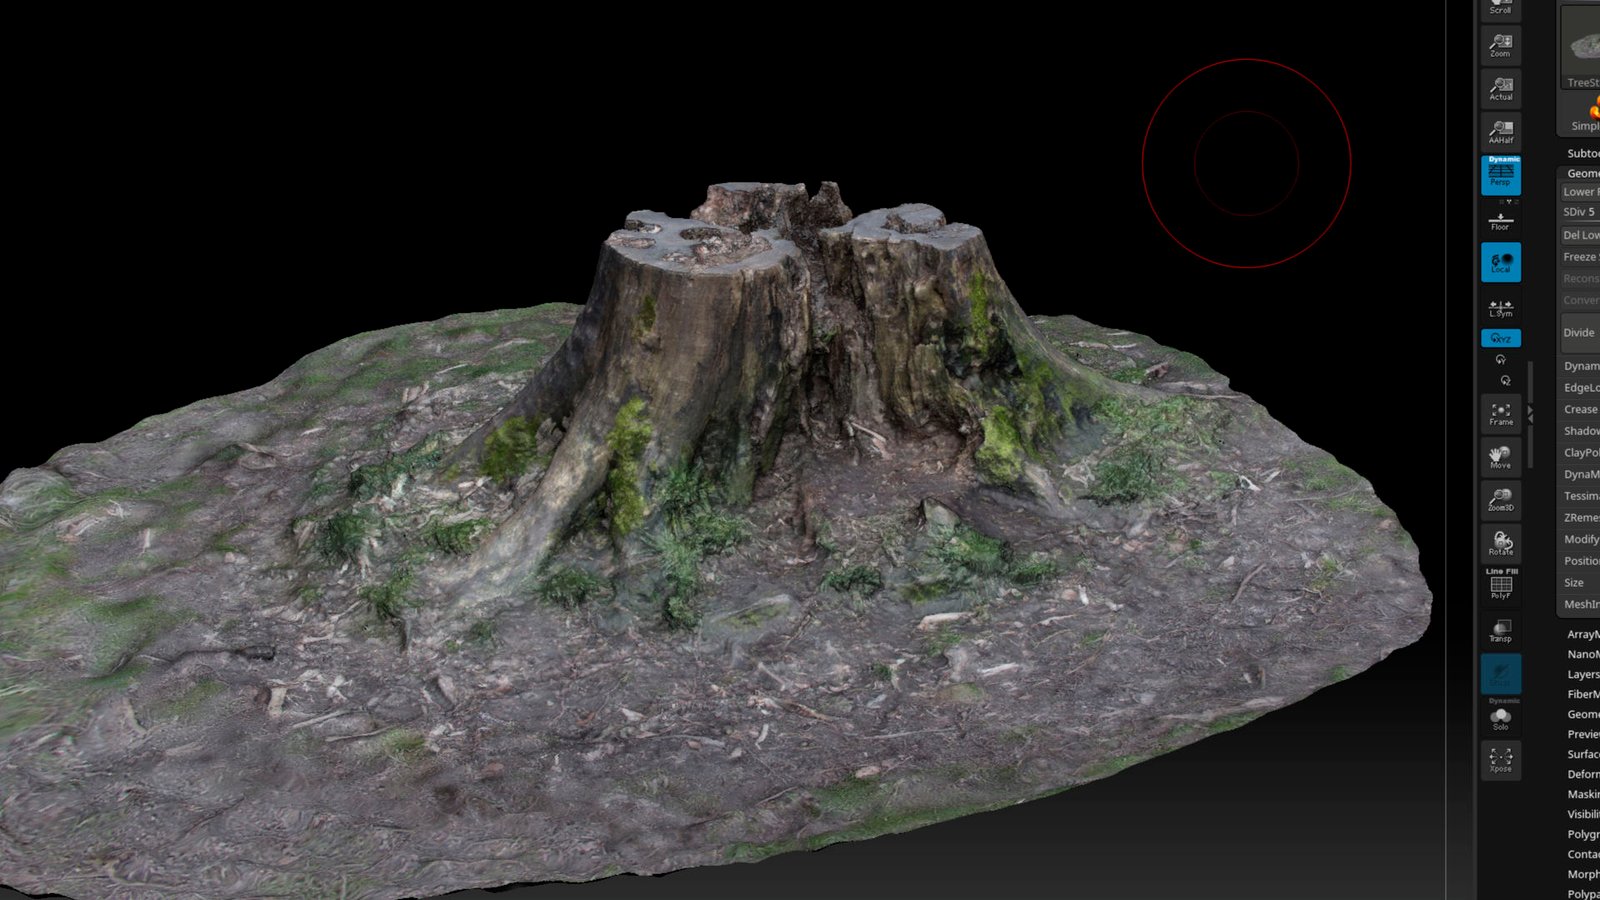
Task: Toggle the Persp perspective button
Action: 1500,175
